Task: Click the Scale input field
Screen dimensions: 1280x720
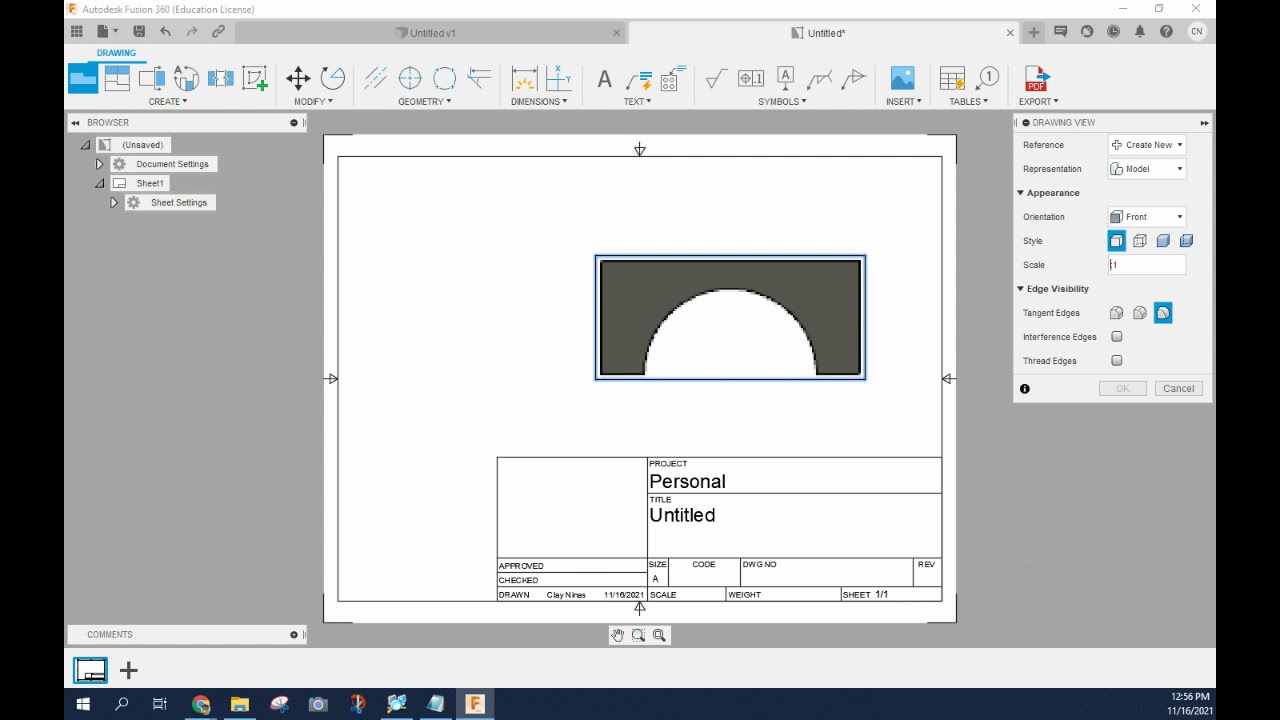Action: coord(1147,265)
